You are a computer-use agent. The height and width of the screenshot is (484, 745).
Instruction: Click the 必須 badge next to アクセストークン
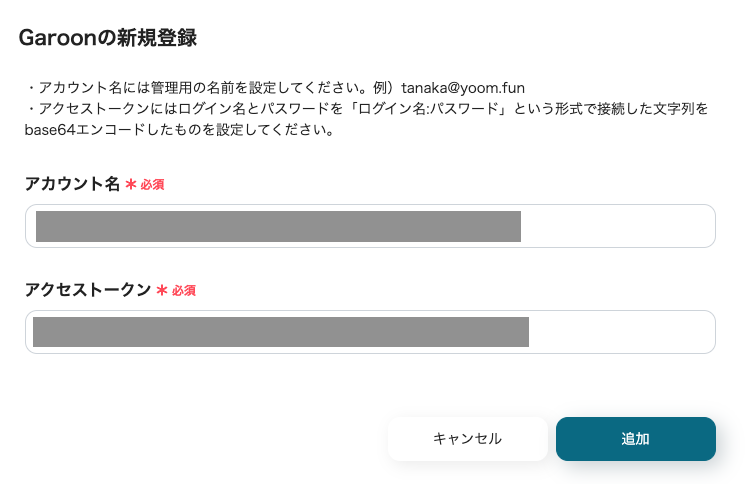coord(184,291)
